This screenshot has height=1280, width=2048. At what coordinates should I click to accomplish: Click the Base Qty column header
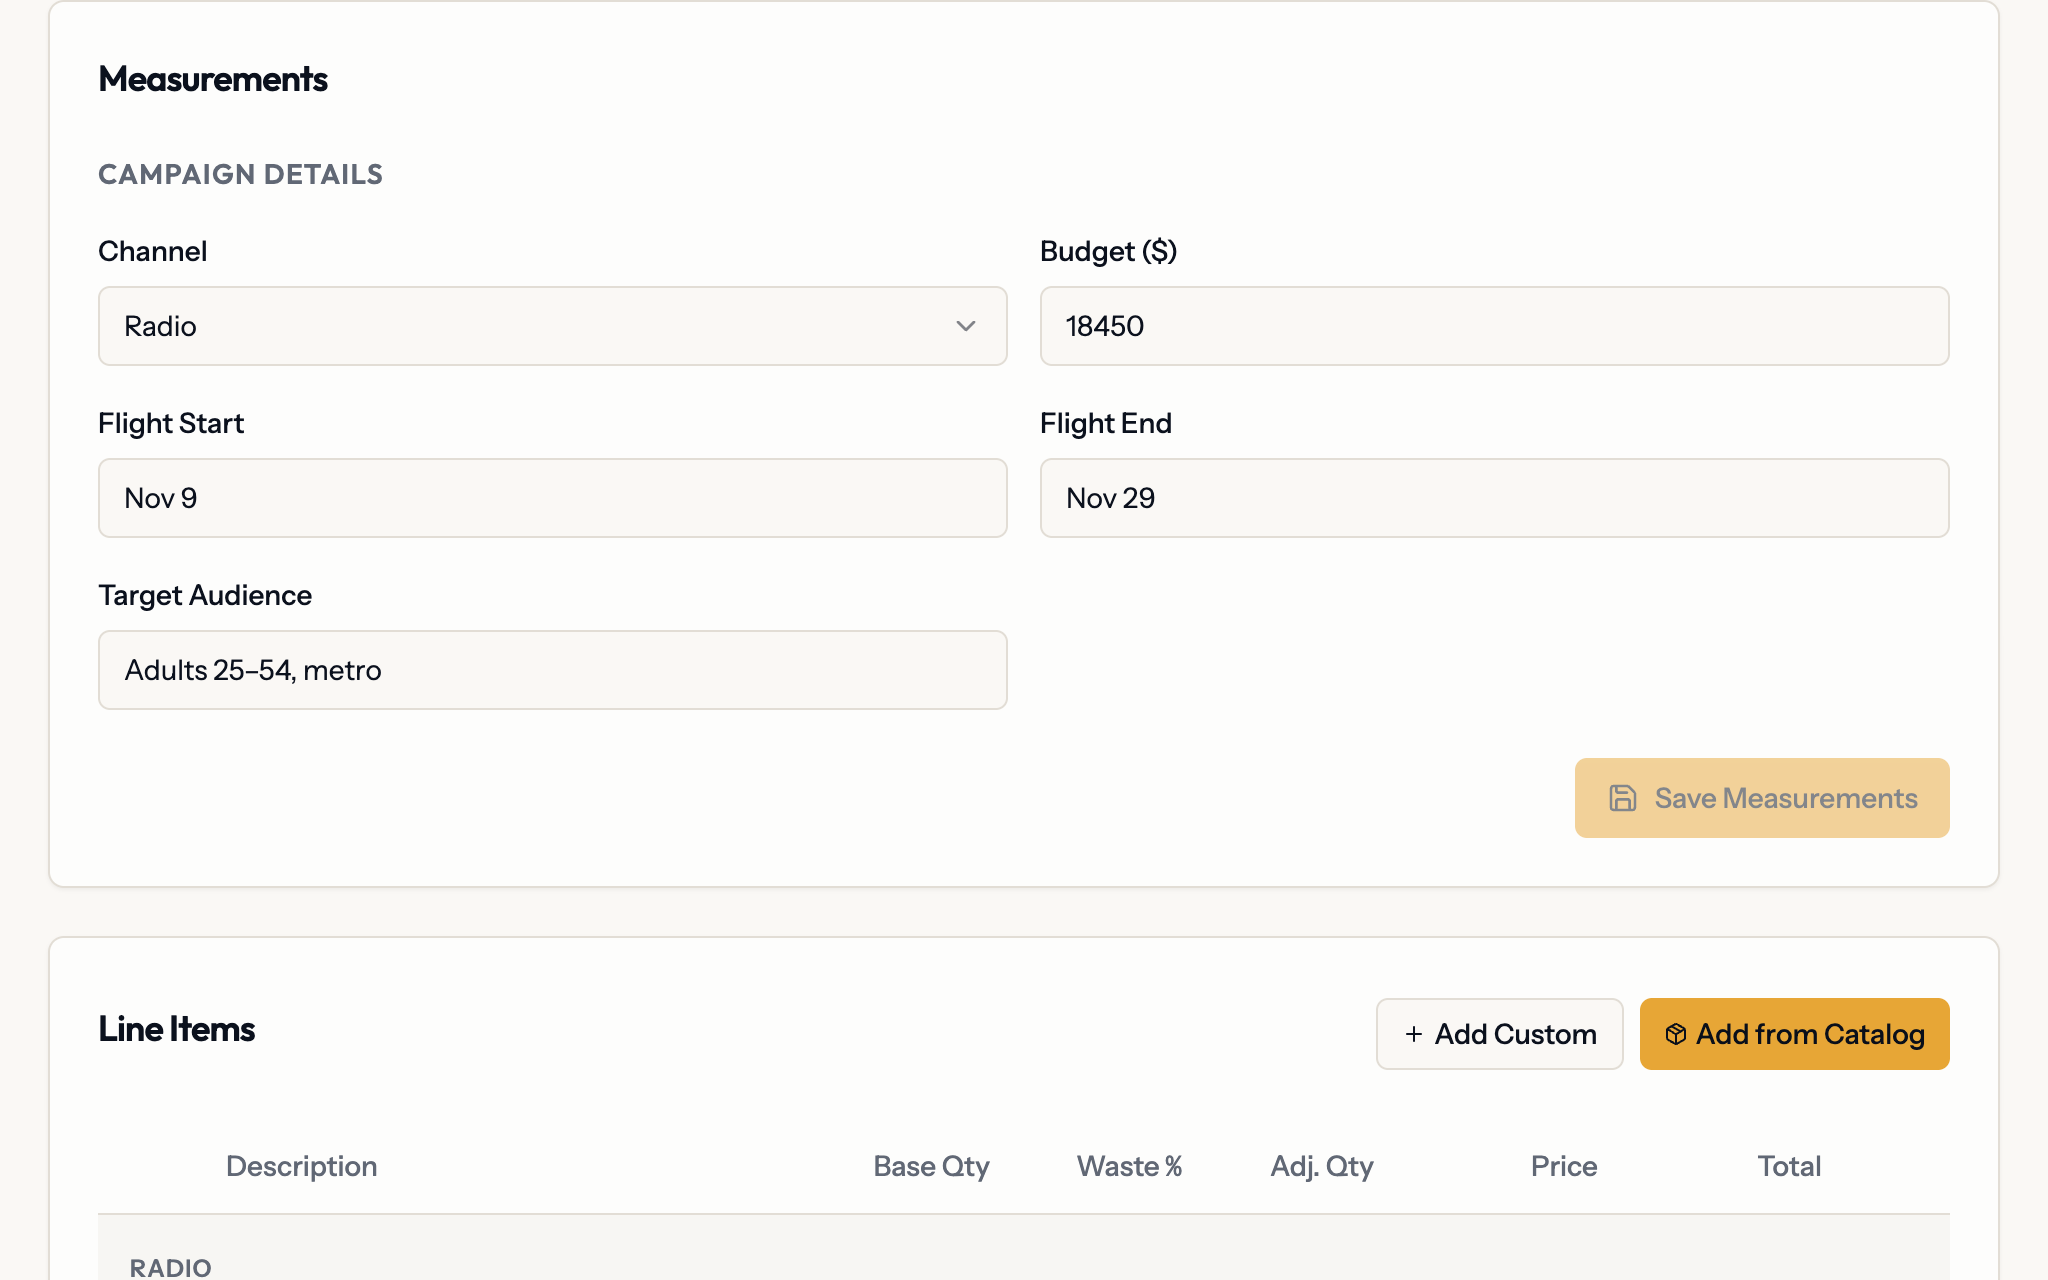tap(931, 1166)
